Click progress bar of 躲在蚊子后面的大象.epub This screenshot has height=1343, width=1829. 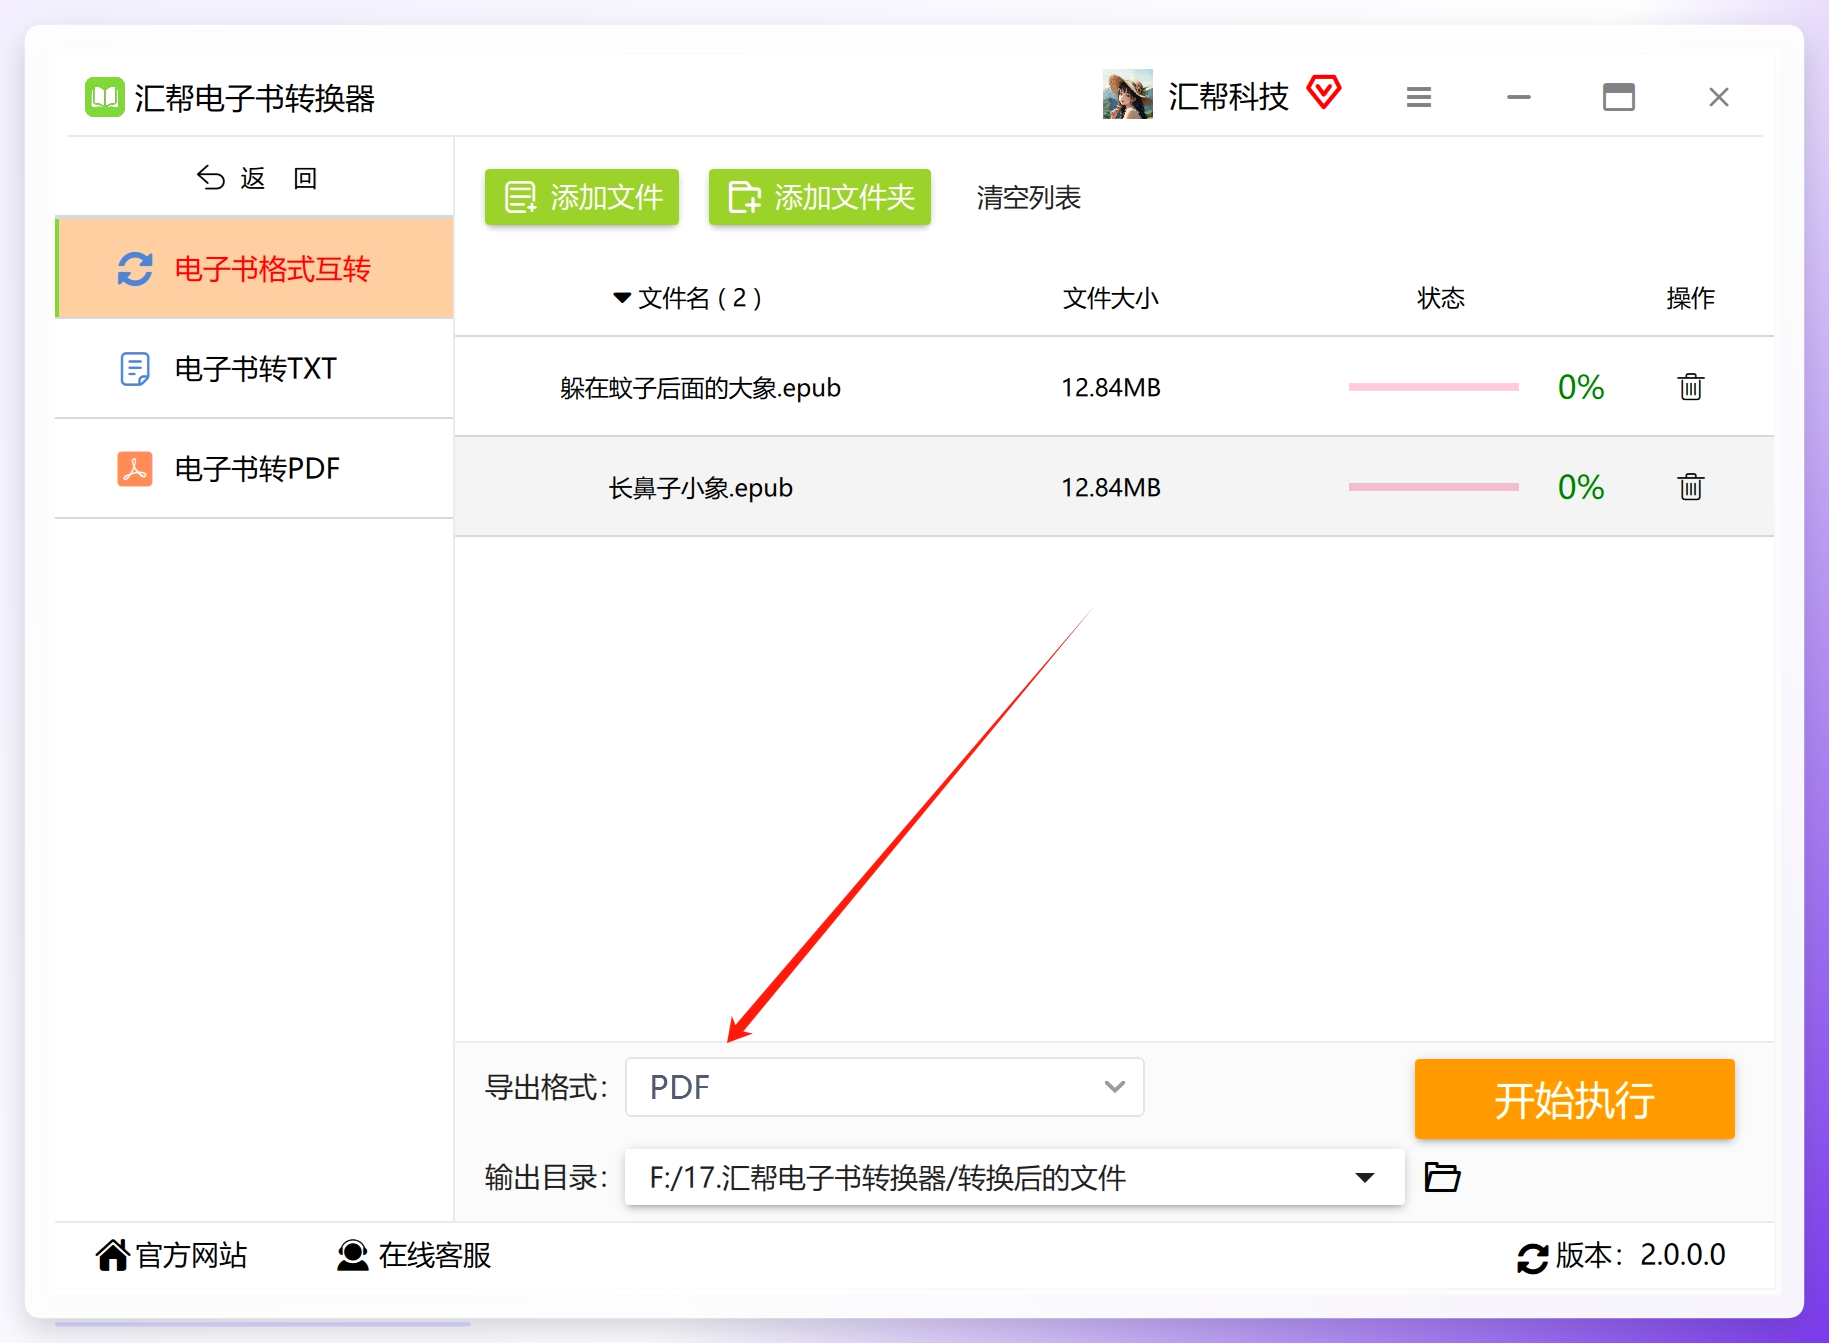(x=1433, y=387)
